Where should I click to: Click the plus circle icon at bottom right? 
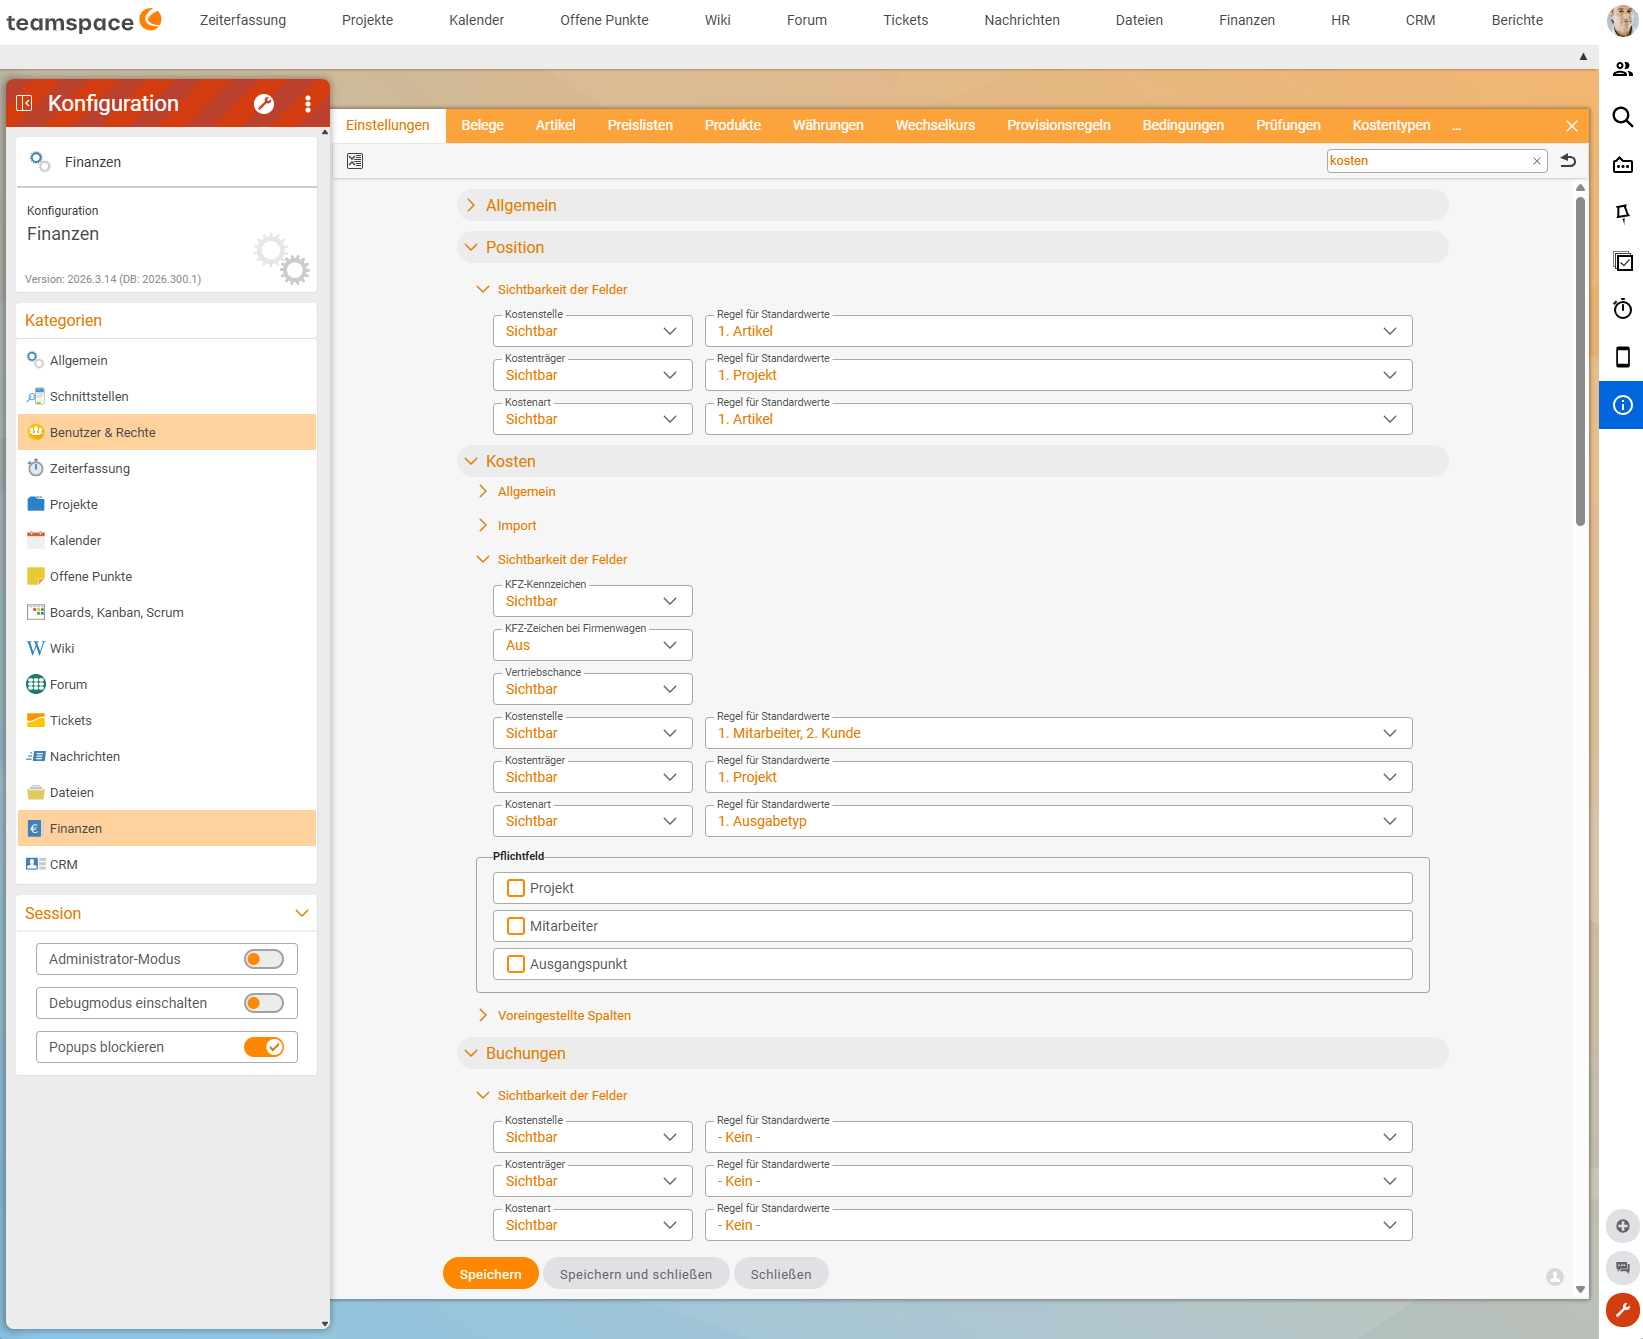1623,1226
